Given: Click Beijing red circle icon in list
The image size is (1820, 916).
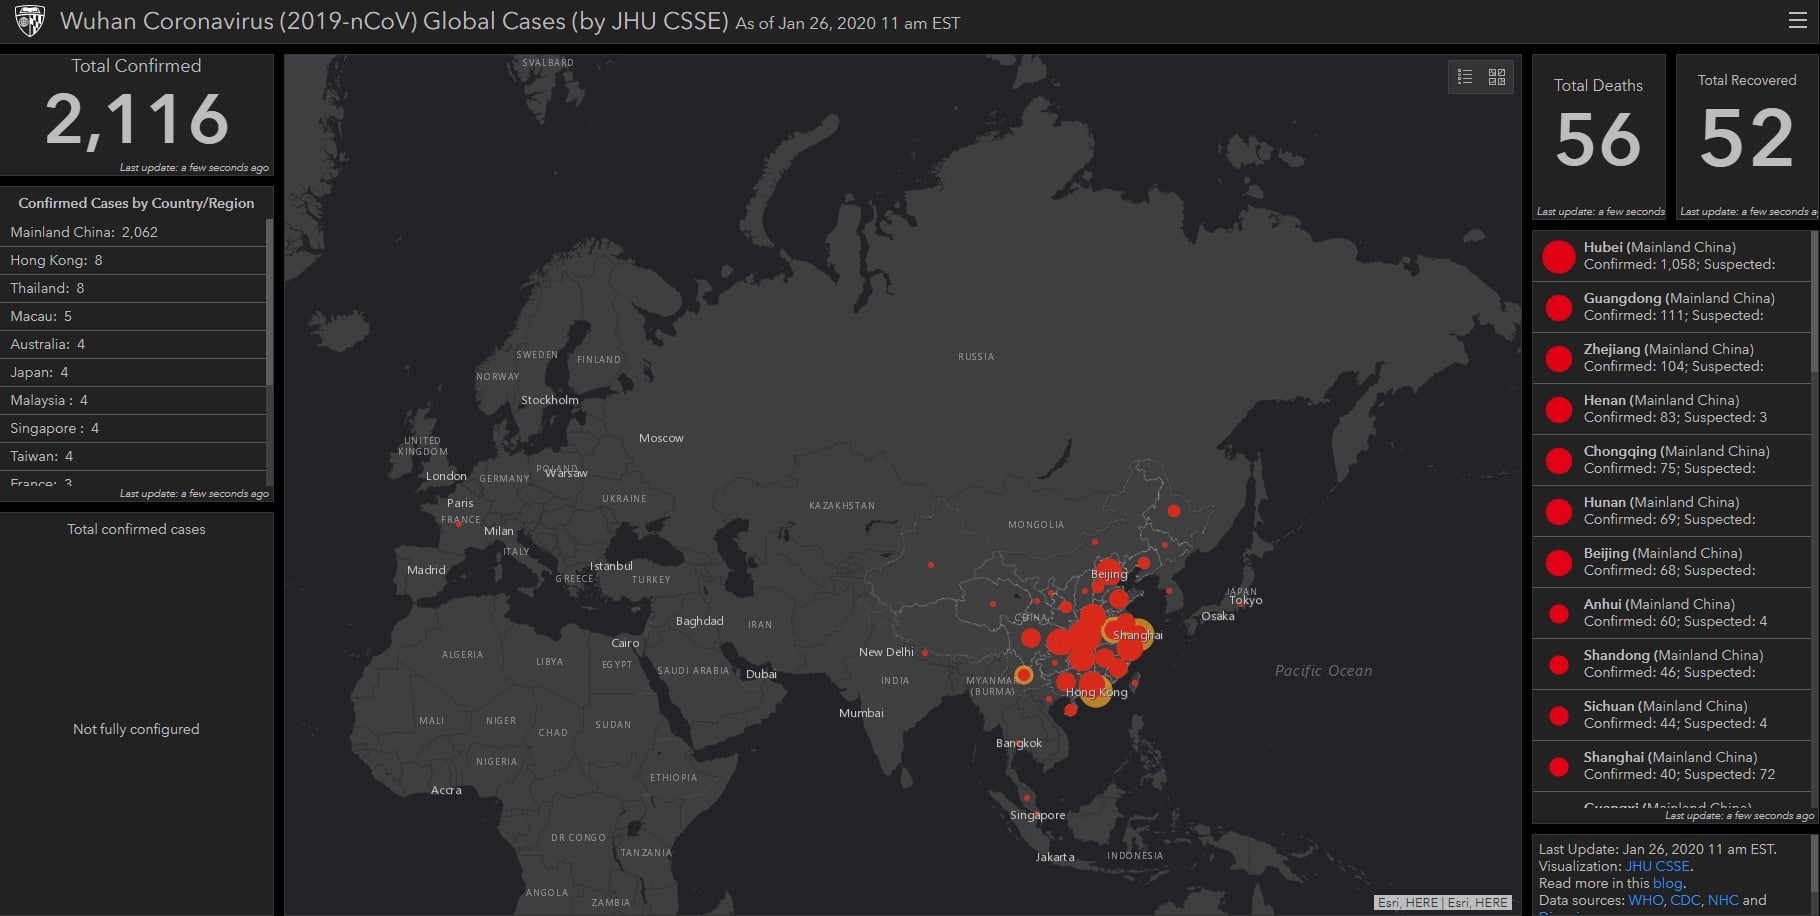Looking at the screenshot, I should [1559, 562].
